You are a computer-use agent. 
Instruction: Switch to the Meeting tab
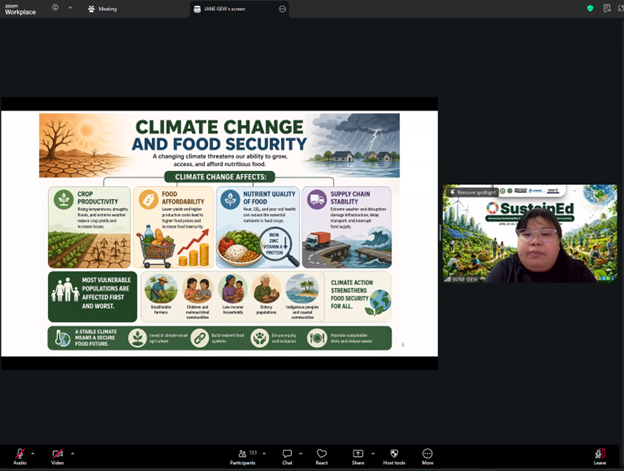(102, 8)
